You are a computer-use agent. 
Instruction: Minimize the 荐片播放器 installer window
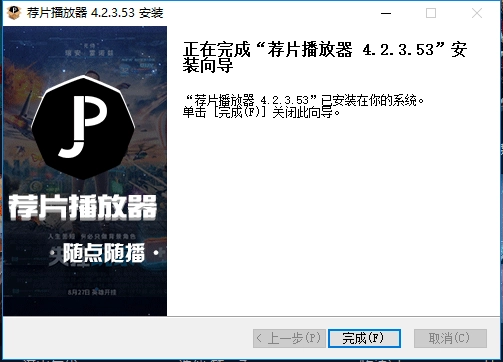tap(386, 13)
